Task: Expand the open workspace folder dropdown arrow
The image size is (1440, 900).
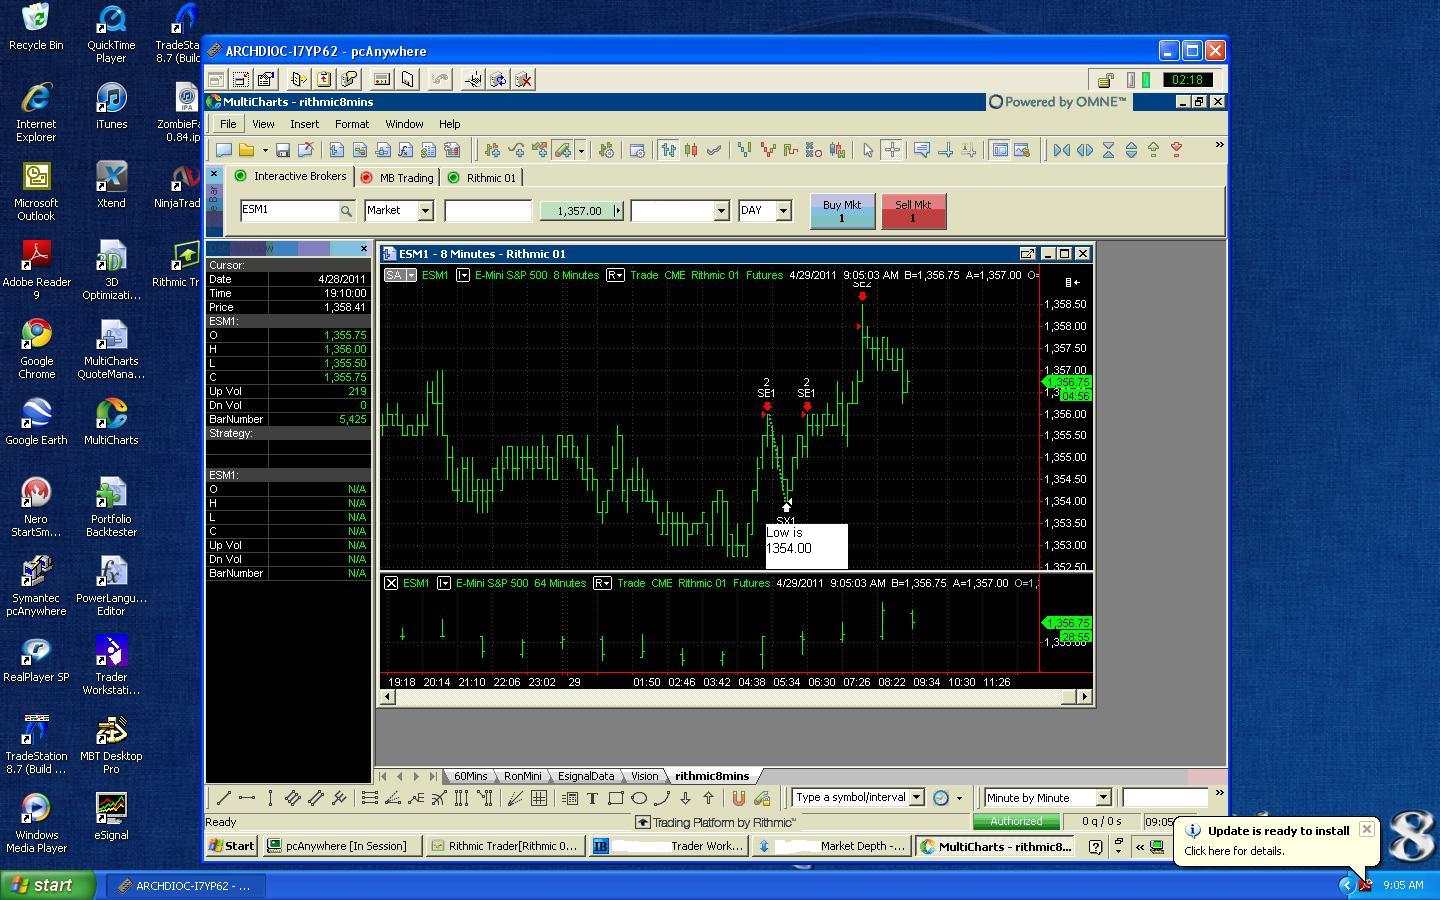Action: 265,150
